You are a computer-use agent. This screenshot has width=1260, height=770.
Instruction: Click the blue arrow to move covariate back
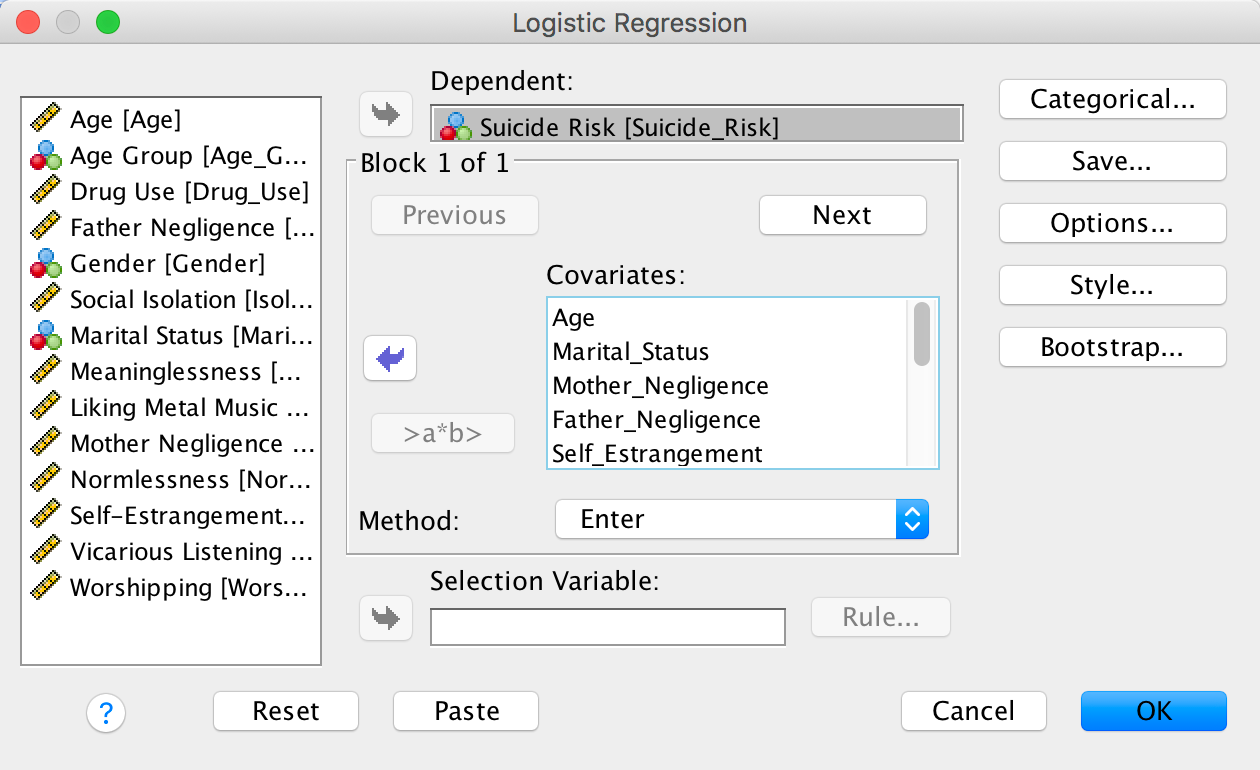tap(389, 358)
